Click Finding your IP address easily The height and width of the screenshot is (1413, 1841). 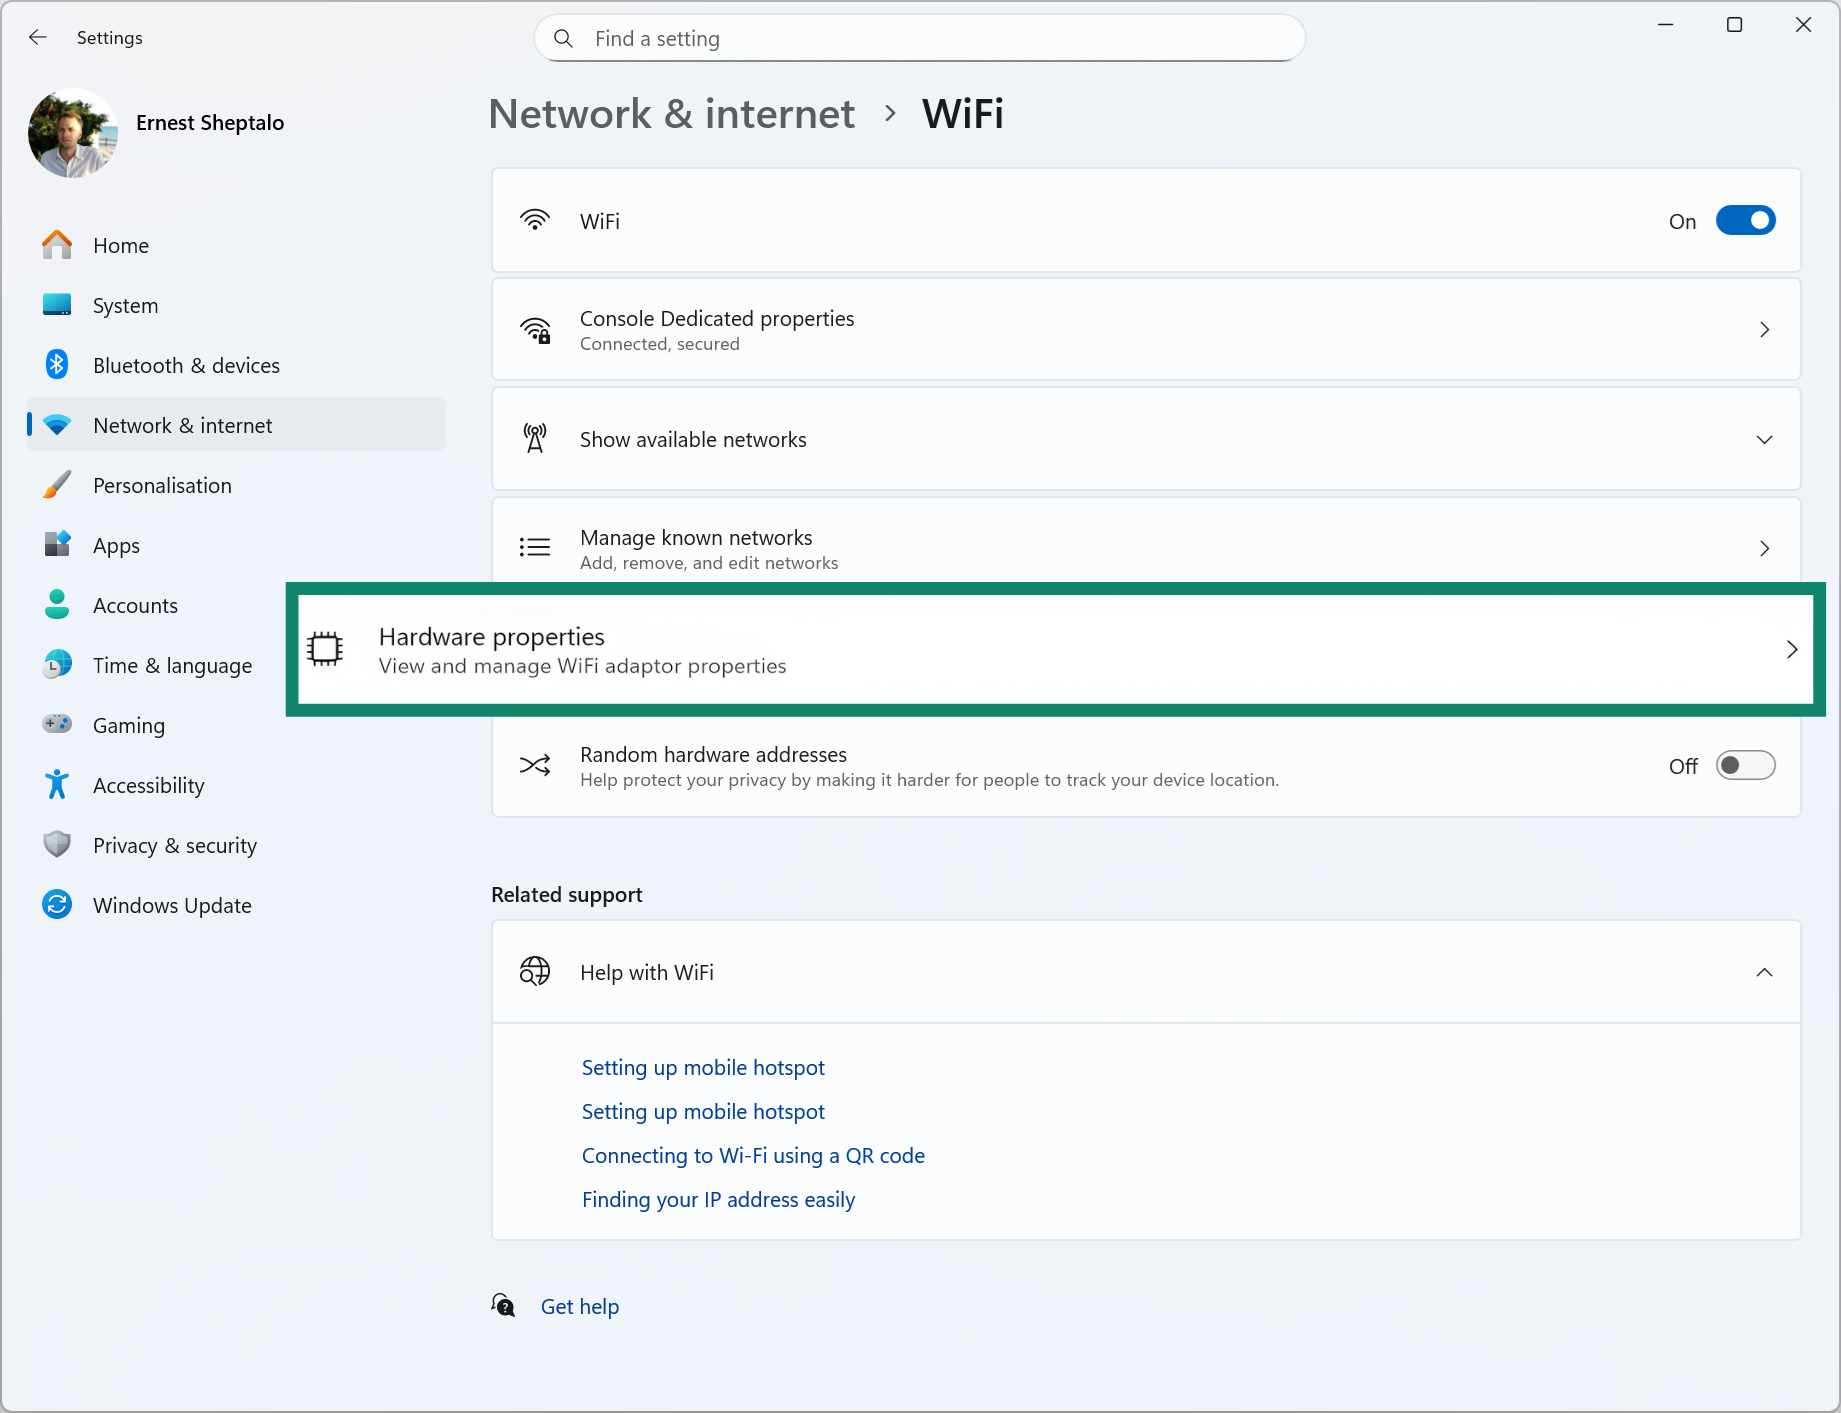[718, 1199]
